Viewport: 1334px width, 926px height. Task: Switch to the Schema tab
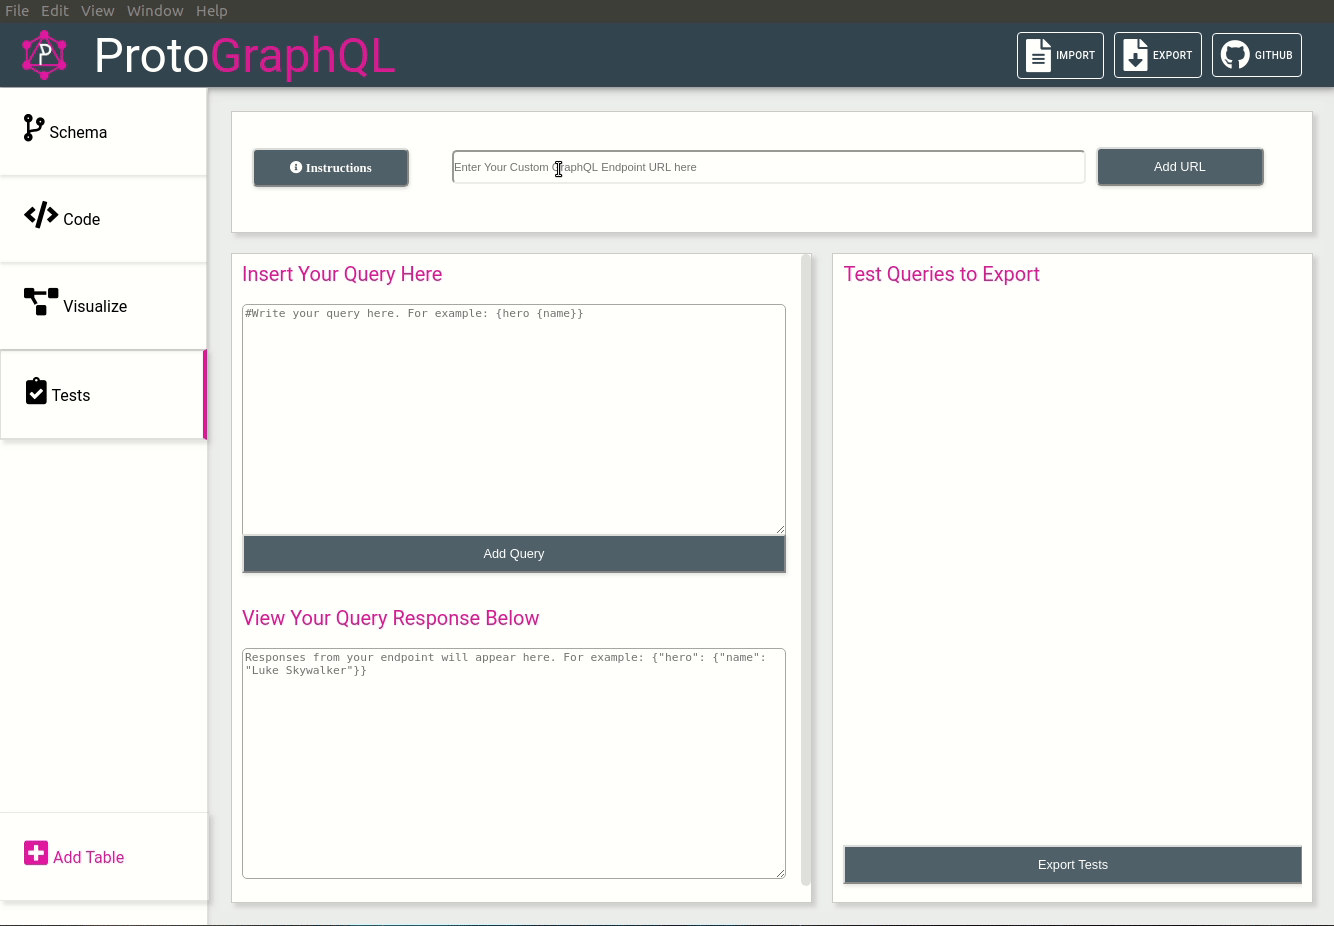(103, 132)
